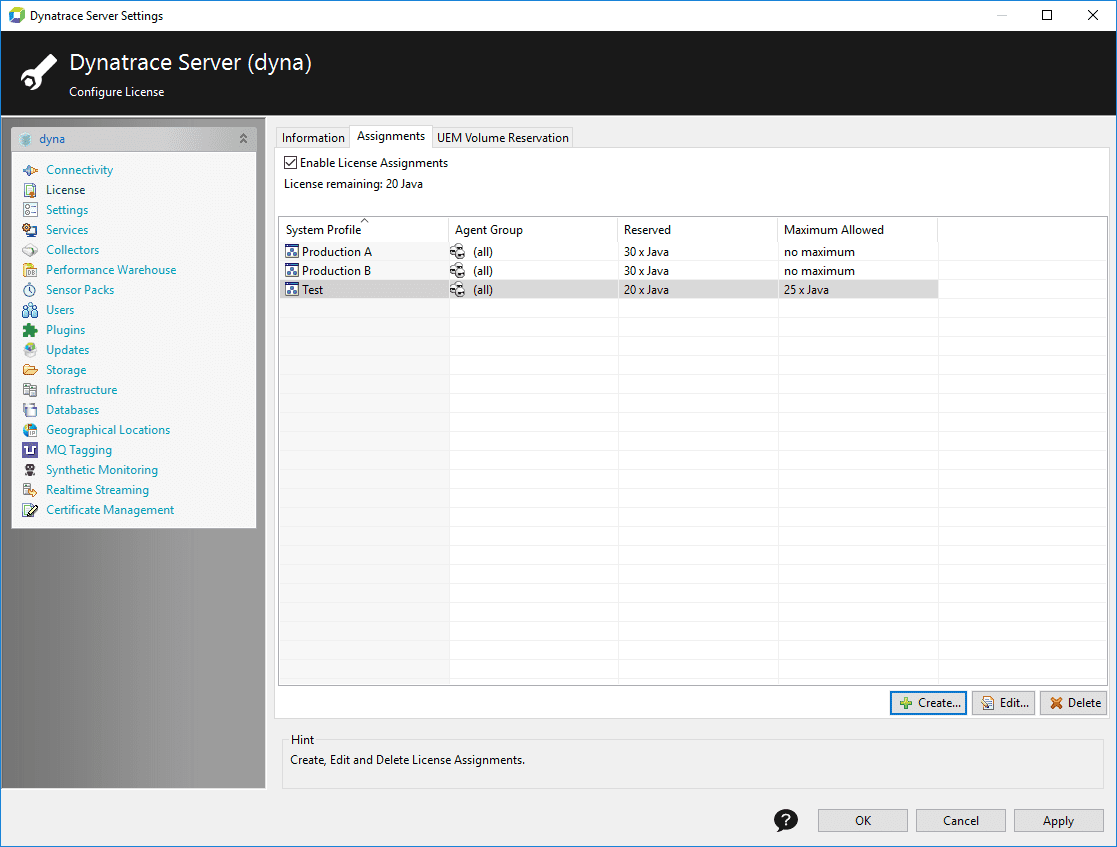The width and height of the screenshot is (1117, 847).
Task: Close the Dynatrace Server Settings window
Action: click(1093, 15)
